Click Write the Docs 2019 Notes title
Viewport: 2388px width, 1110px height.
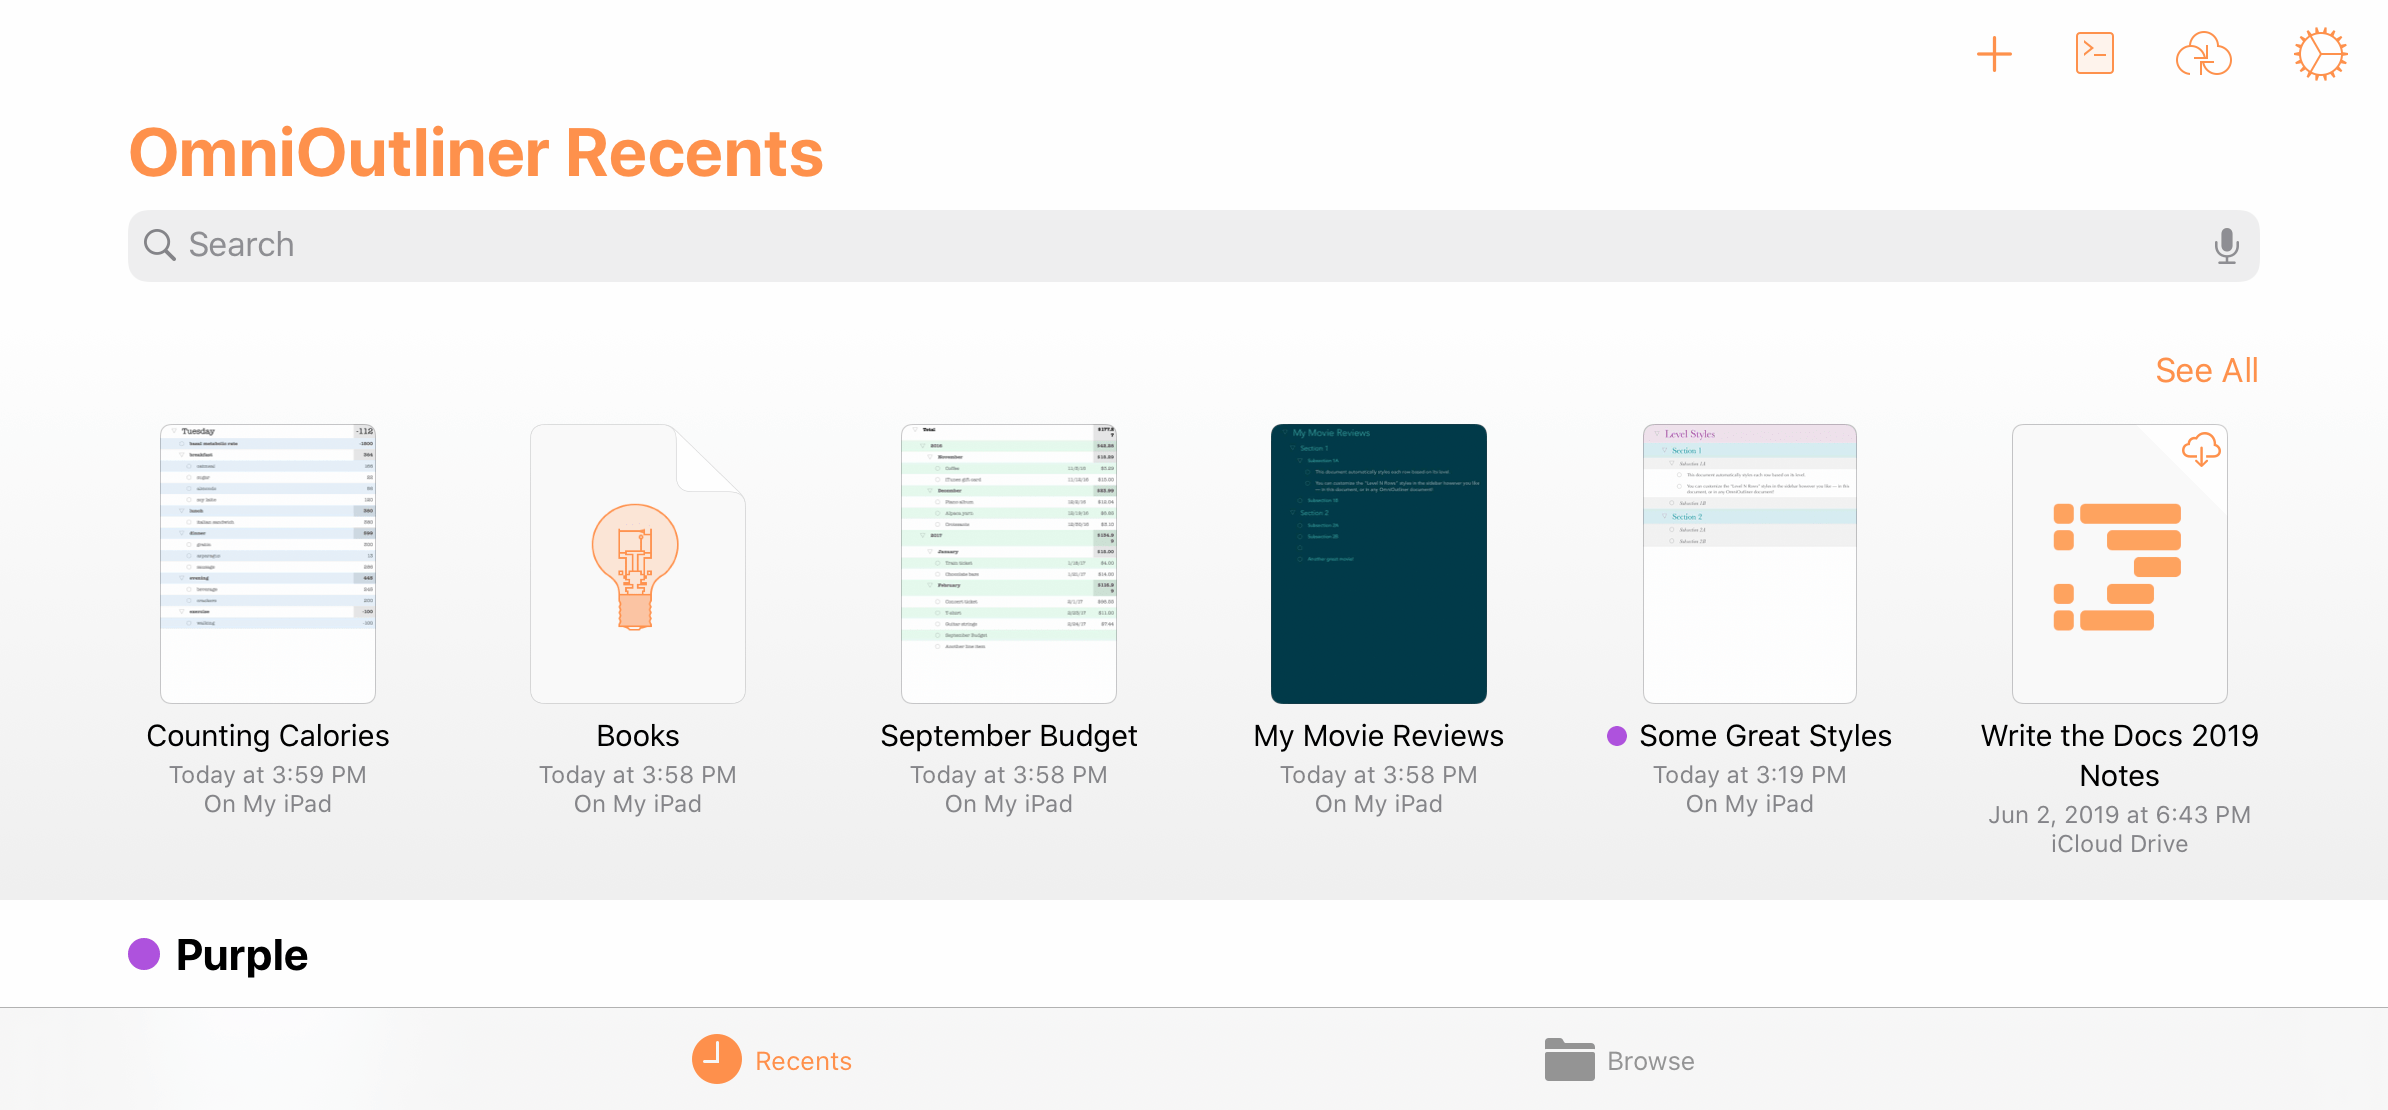coord(2120,756)
